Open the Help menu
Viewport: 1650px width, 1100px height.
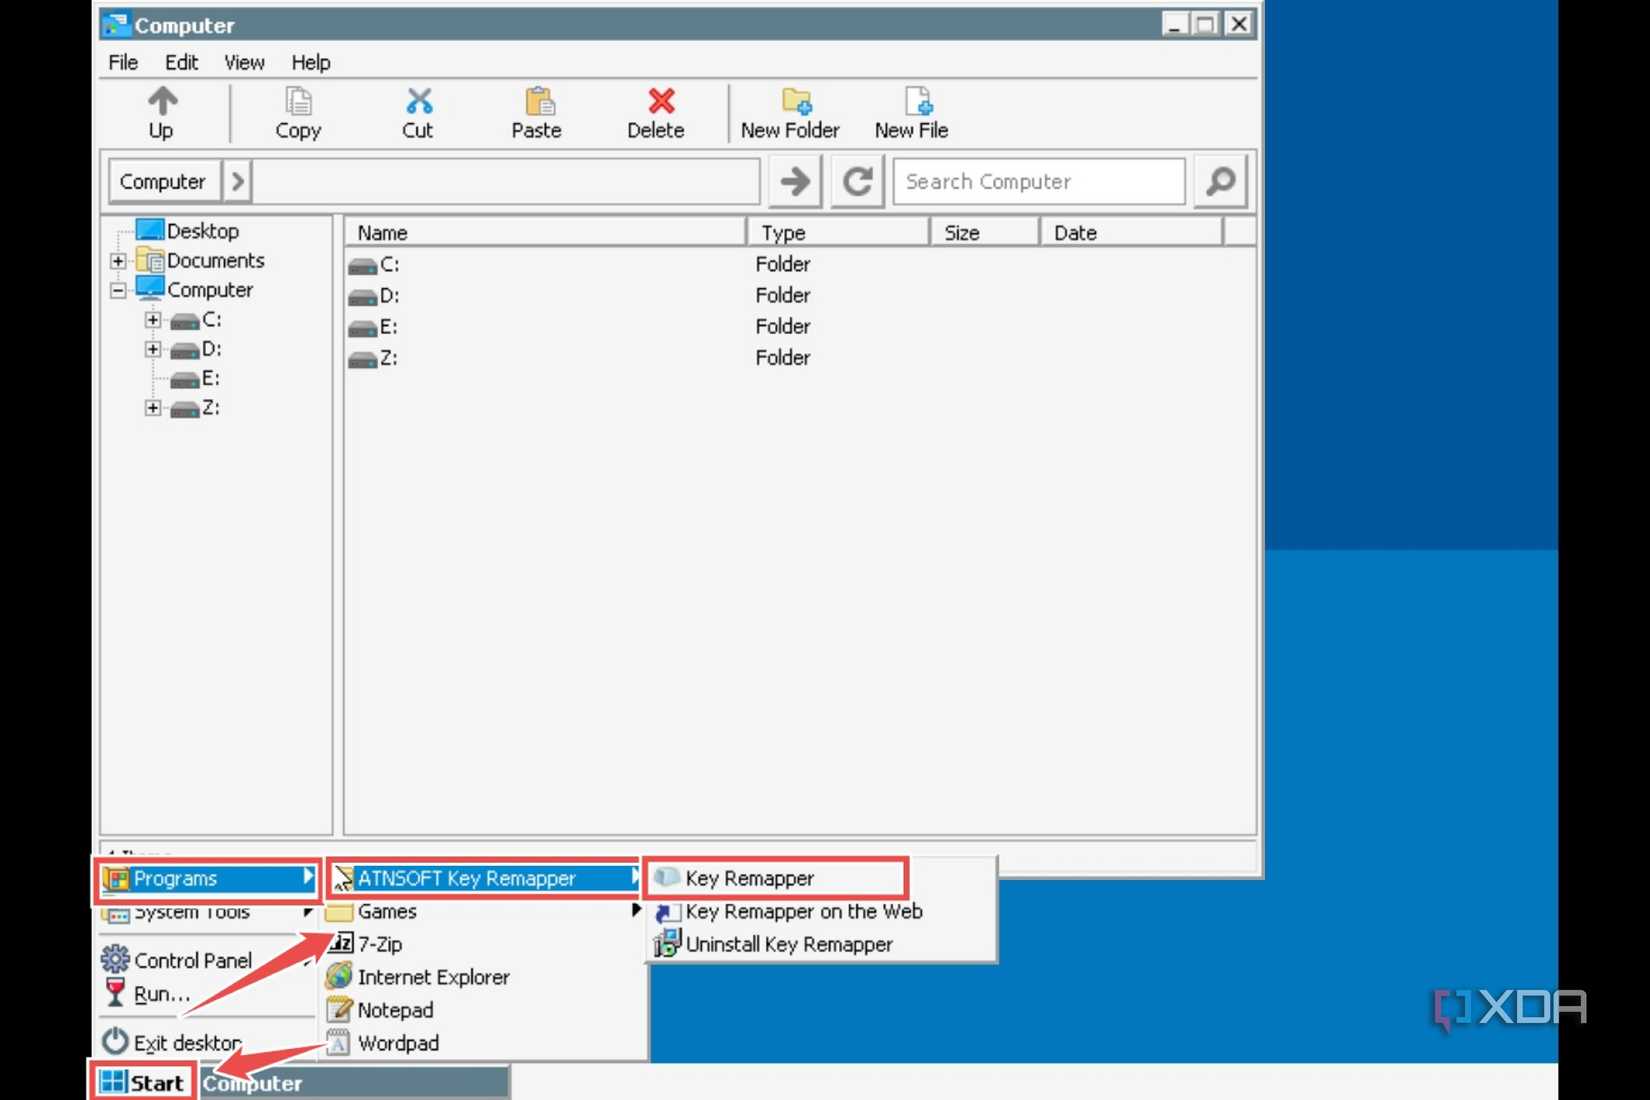click(x=311, y=62)
